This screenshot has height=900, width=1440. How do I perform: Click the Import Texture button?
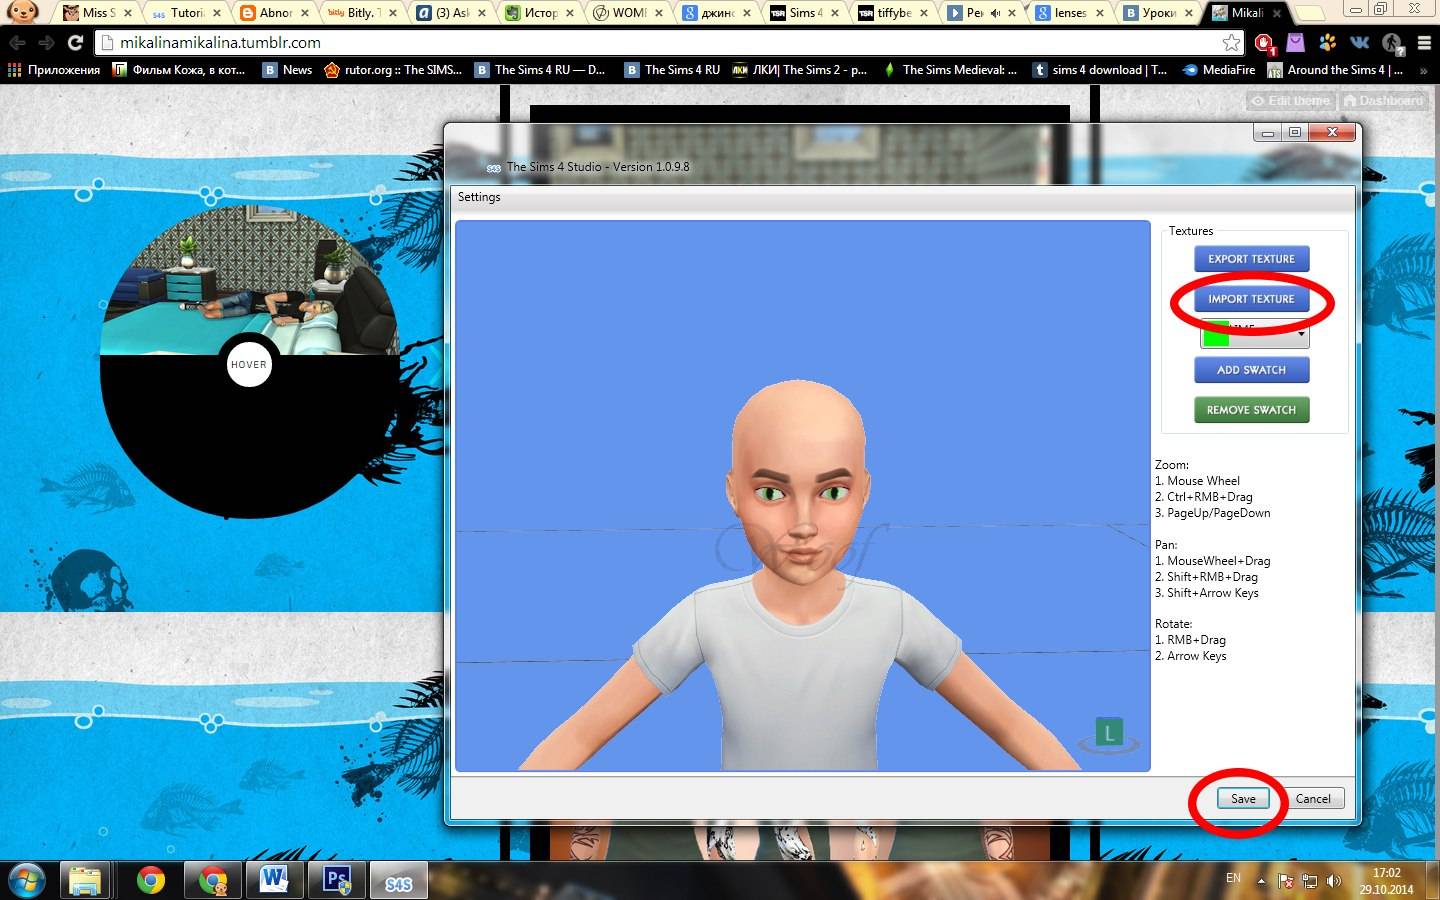click(1251, 299)
